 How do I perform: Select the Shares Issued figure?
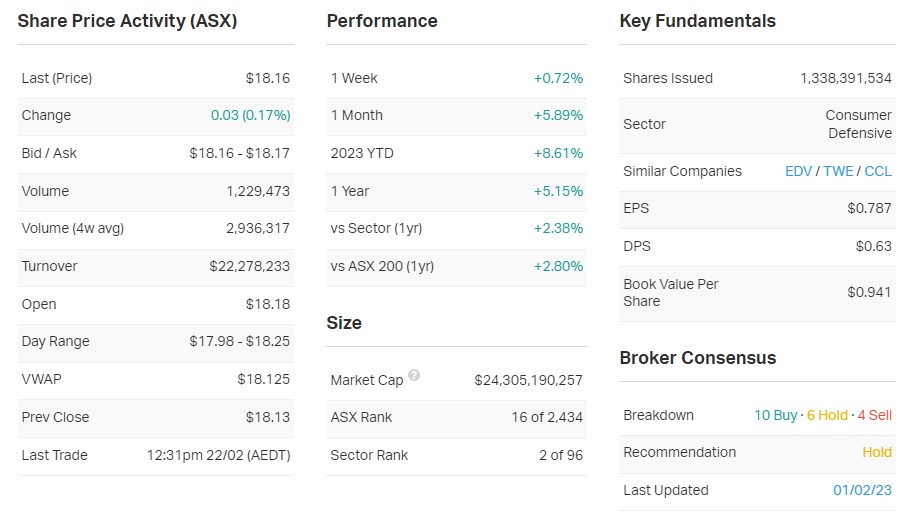845,78
